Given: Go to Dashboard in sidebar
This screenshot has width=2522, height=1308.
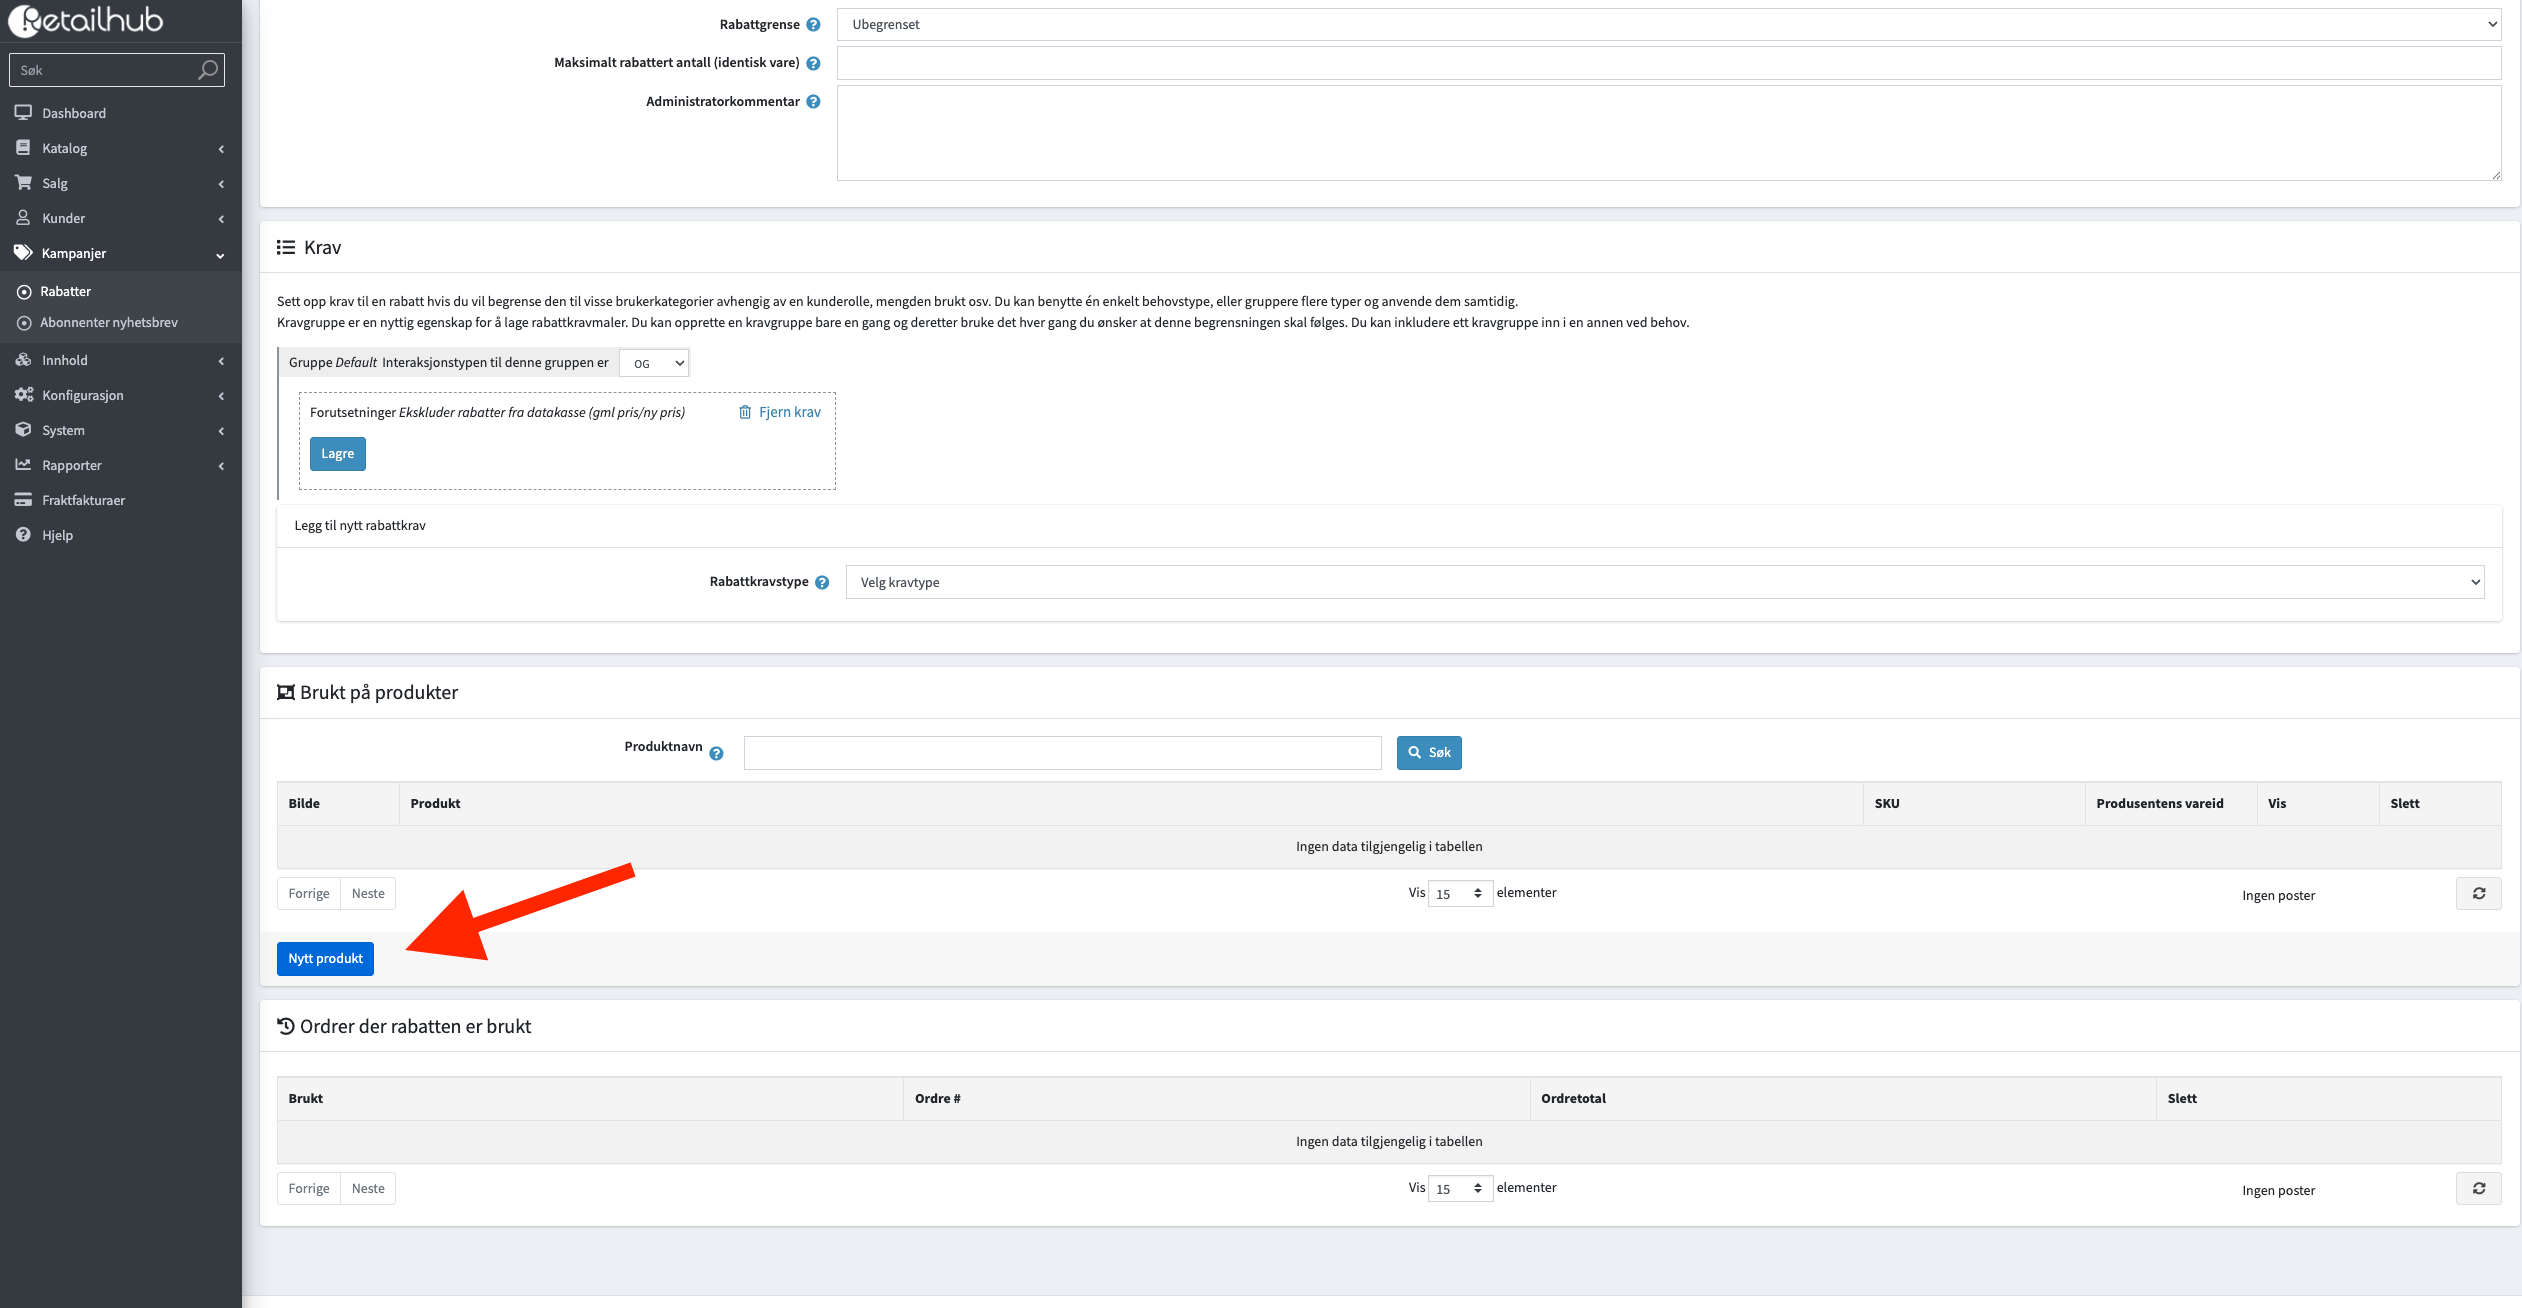Looking at the screenshot, I should [x=73, y=113].
